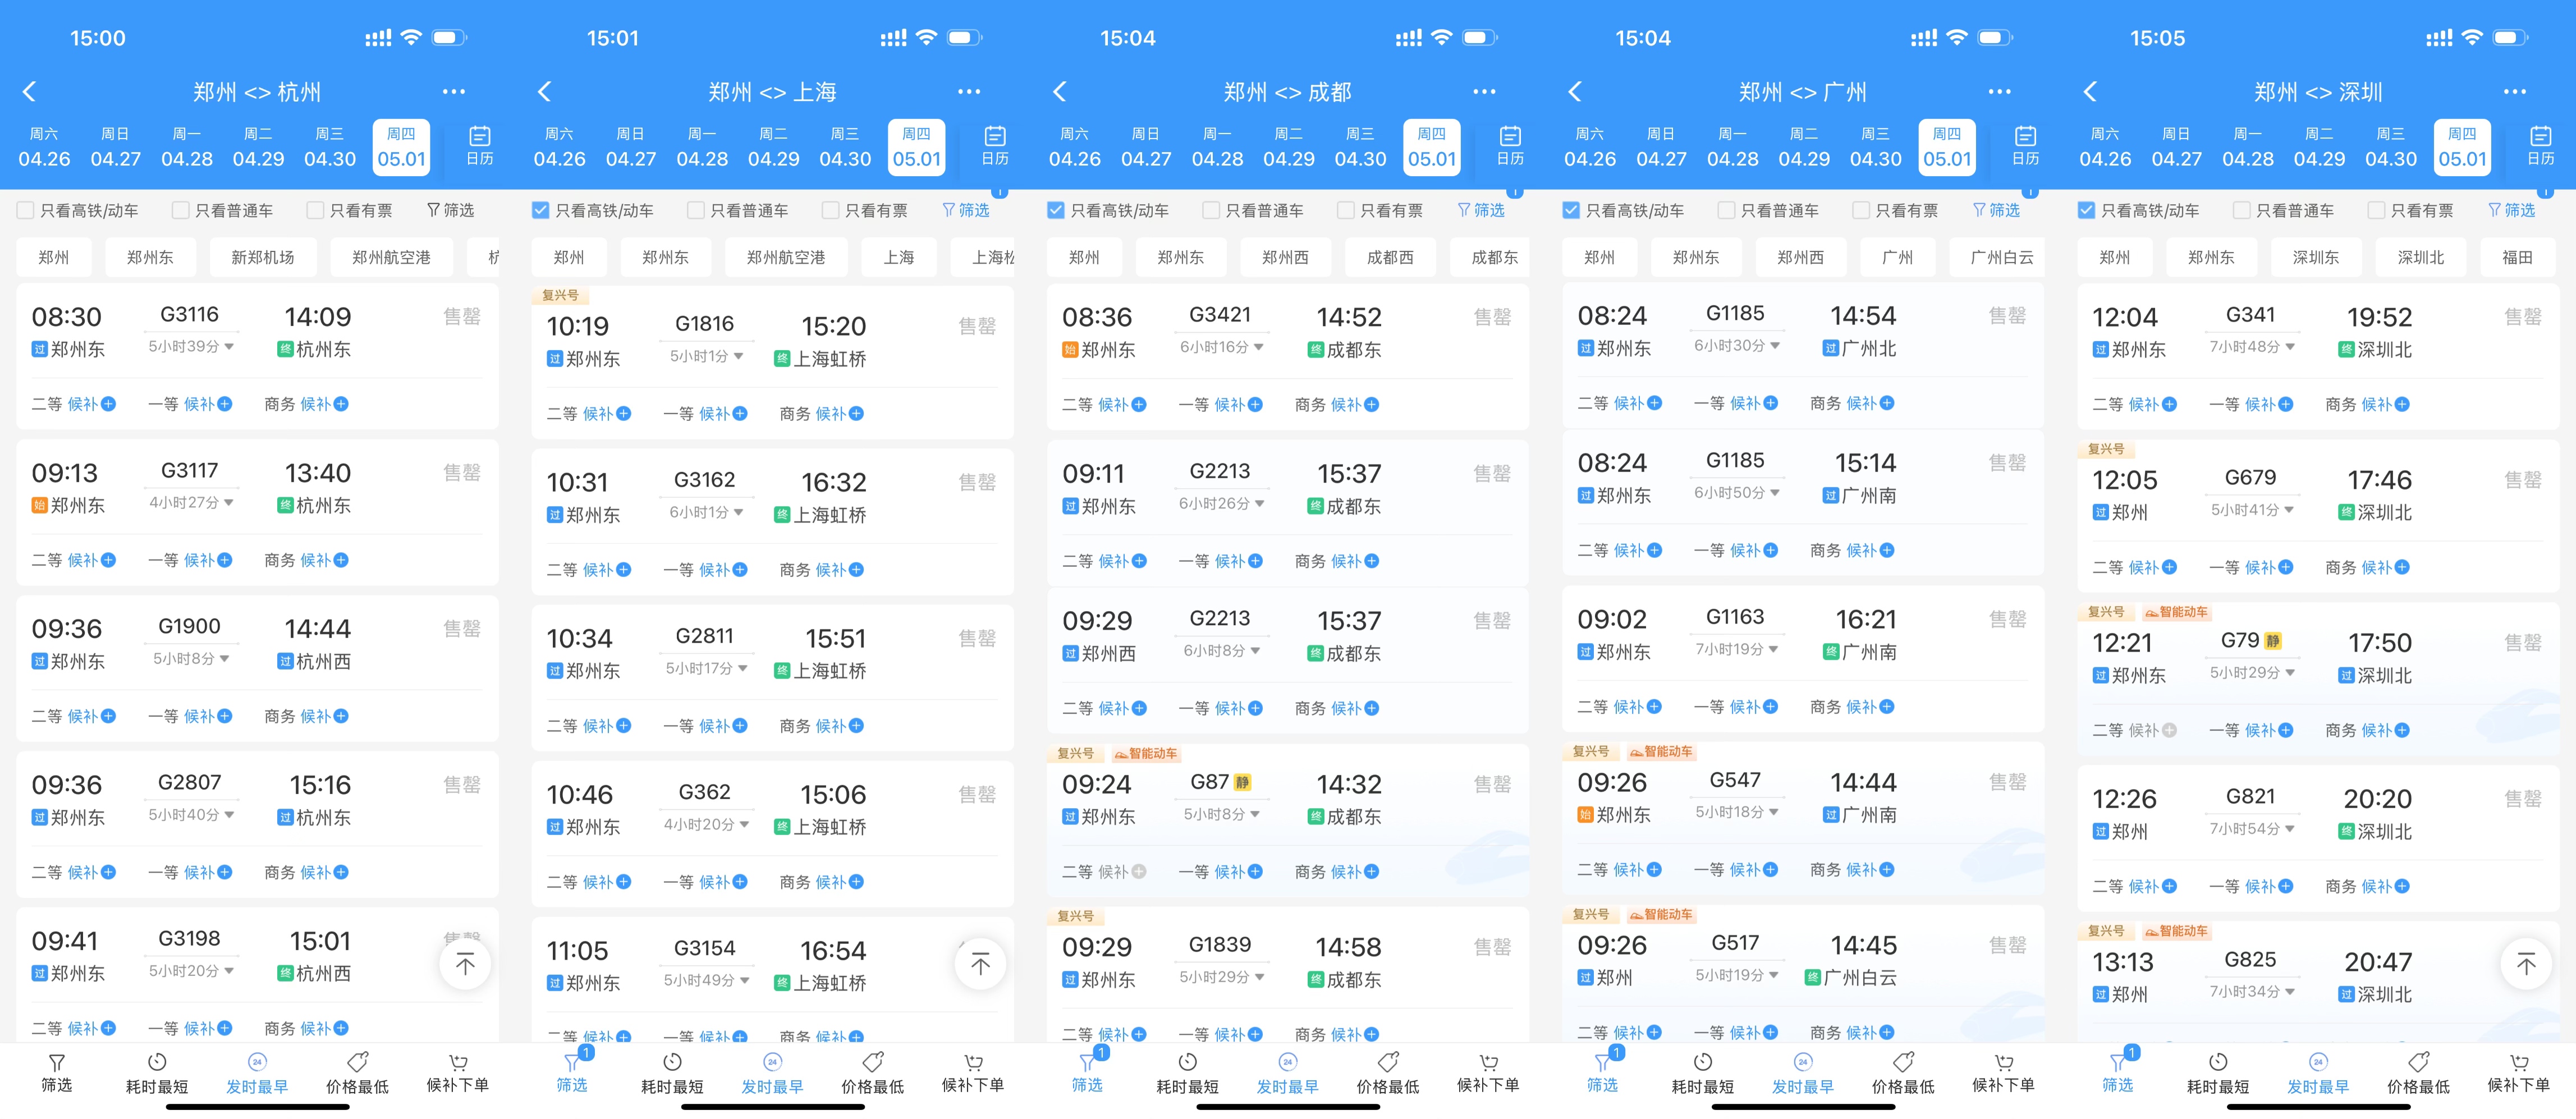2576x1119 pixels.
Task: Select 周一 04.28 on 郑州<>成都 screen
Action: point(1217,147)
